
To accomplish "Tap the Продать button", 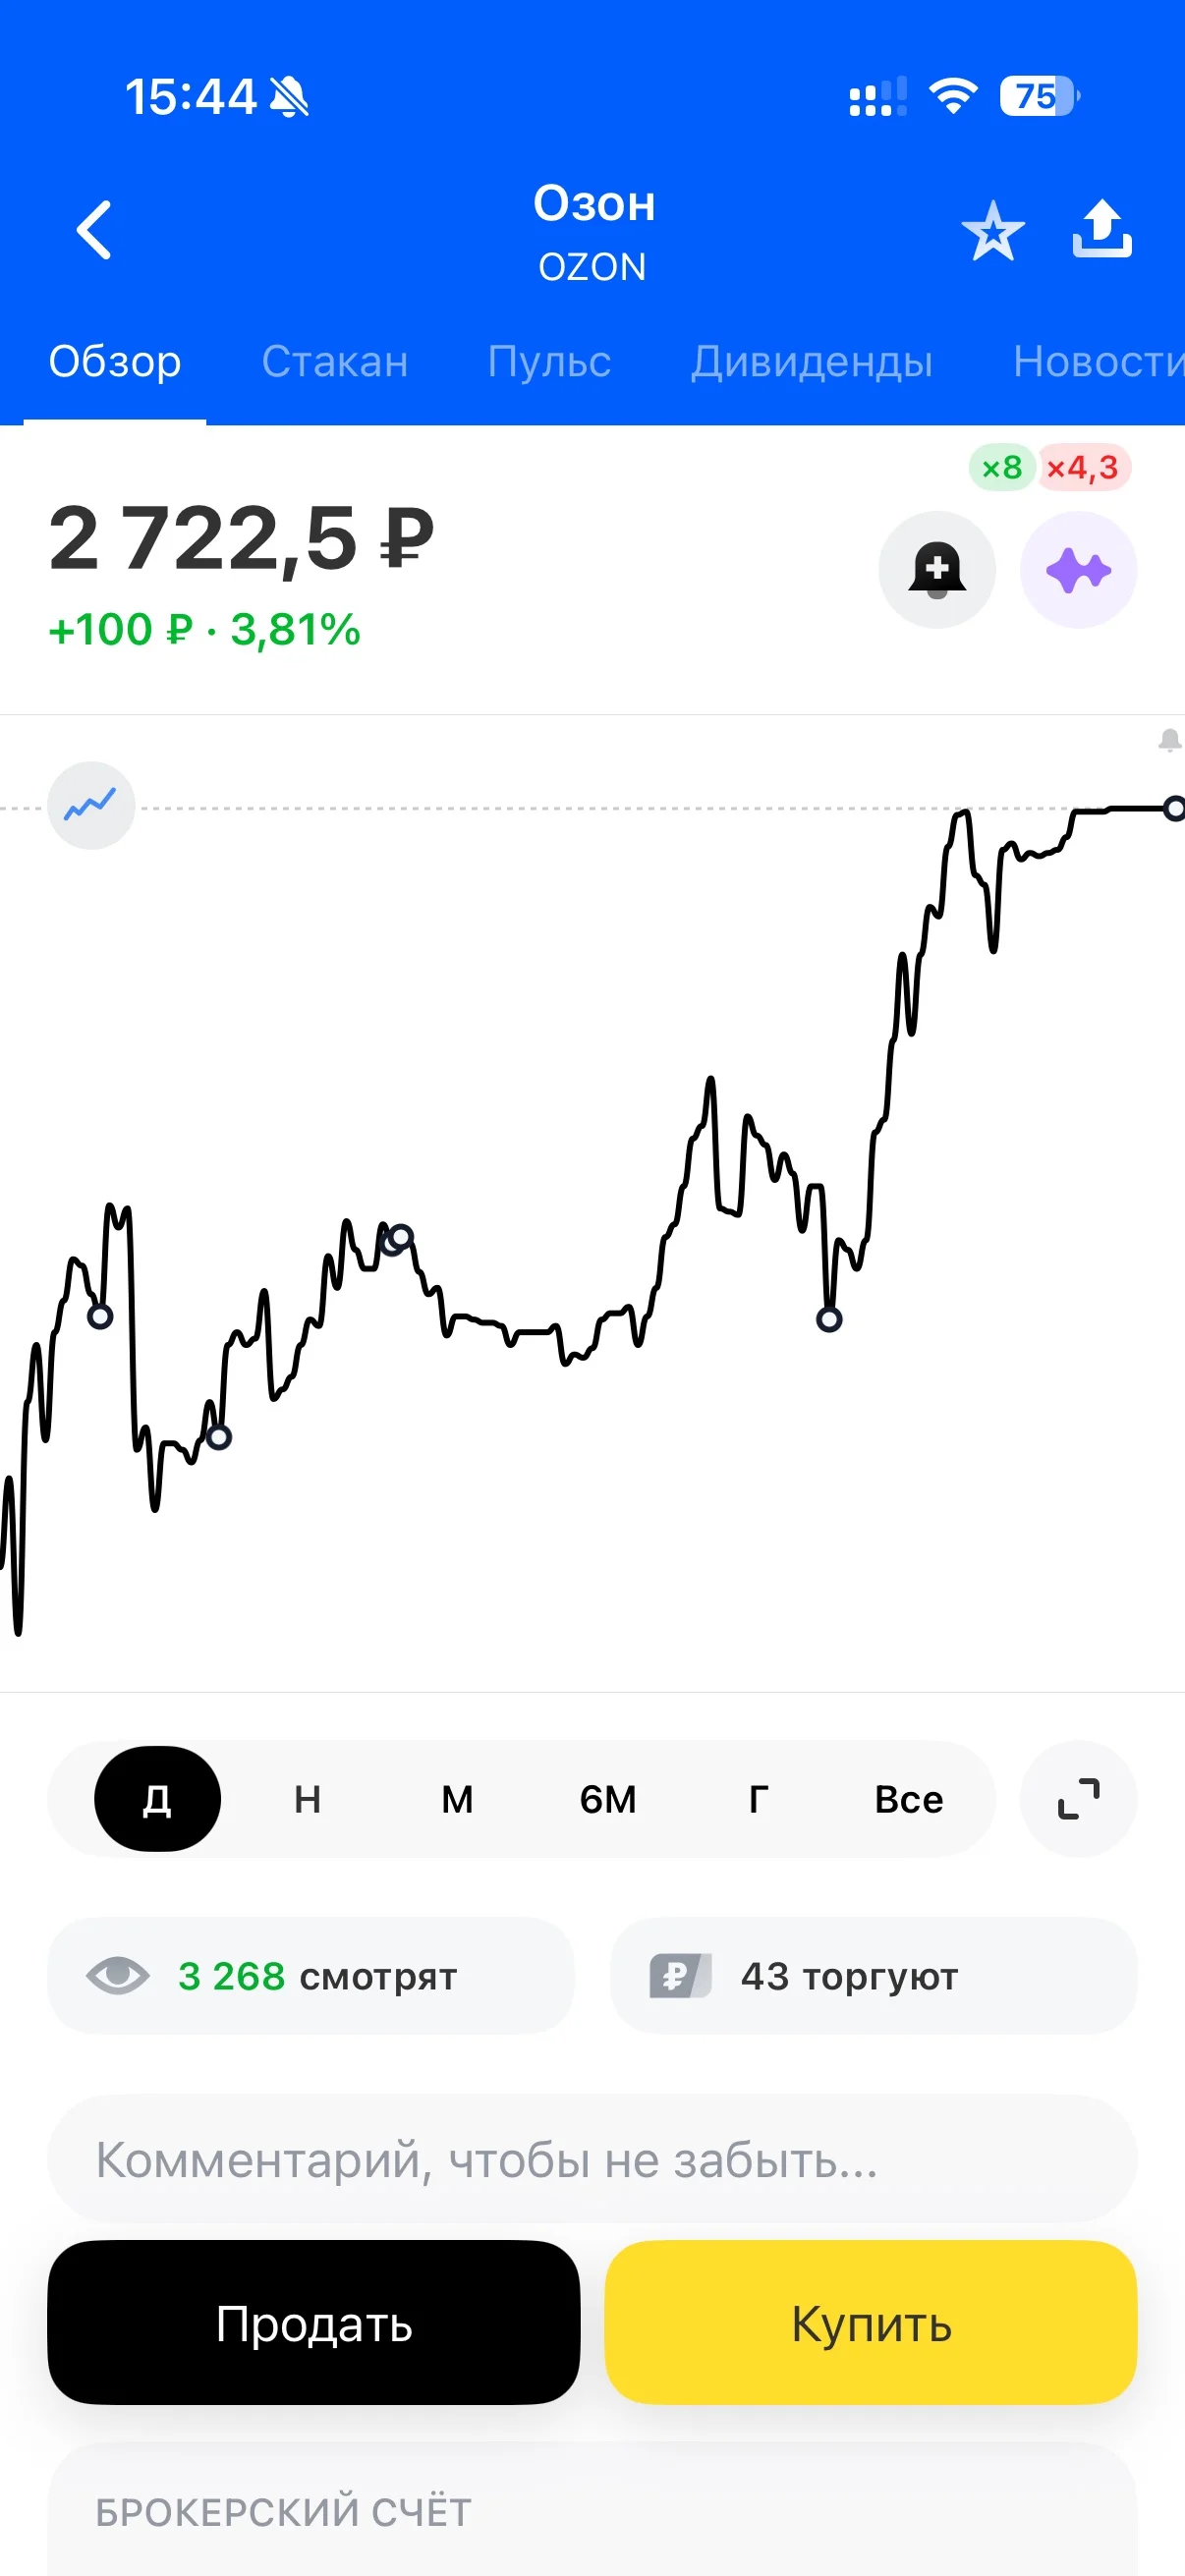I will tap(314, 2322).
